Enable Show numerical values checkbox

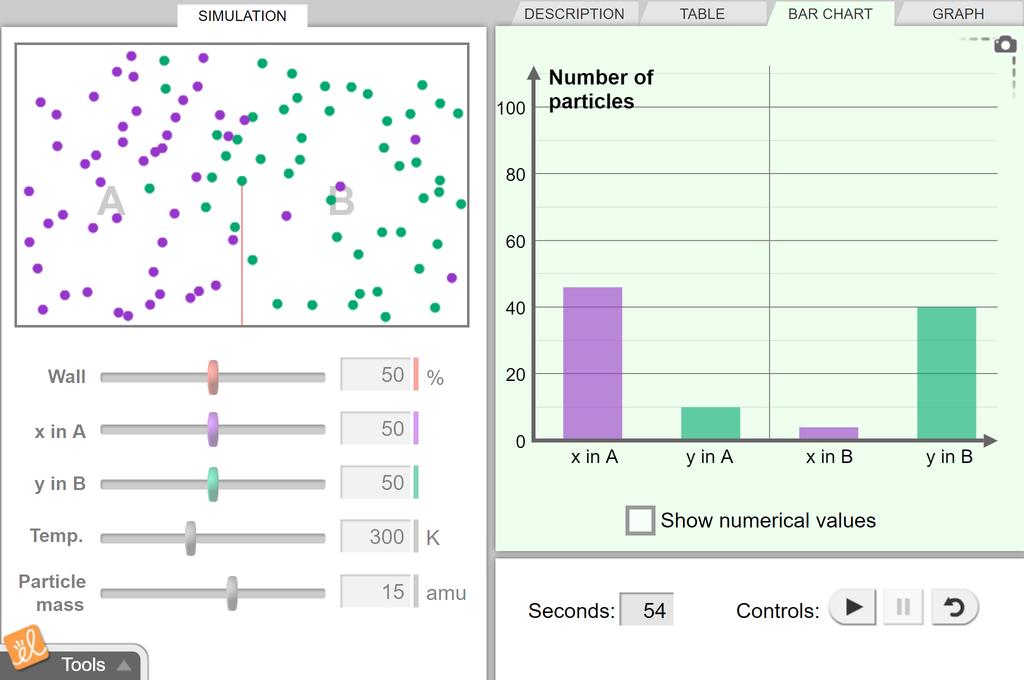point(640,520)
